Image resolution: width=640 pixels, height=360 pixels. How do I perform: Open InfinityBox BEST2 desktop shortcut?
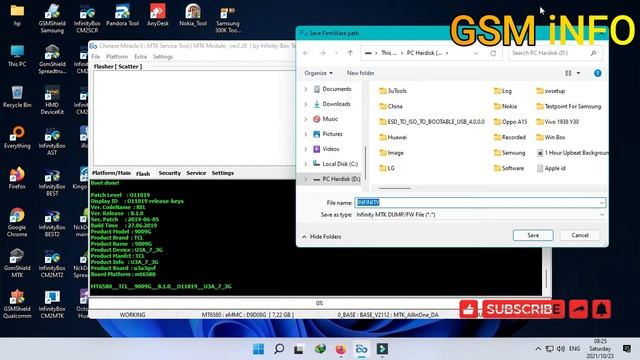click(52, 222)
